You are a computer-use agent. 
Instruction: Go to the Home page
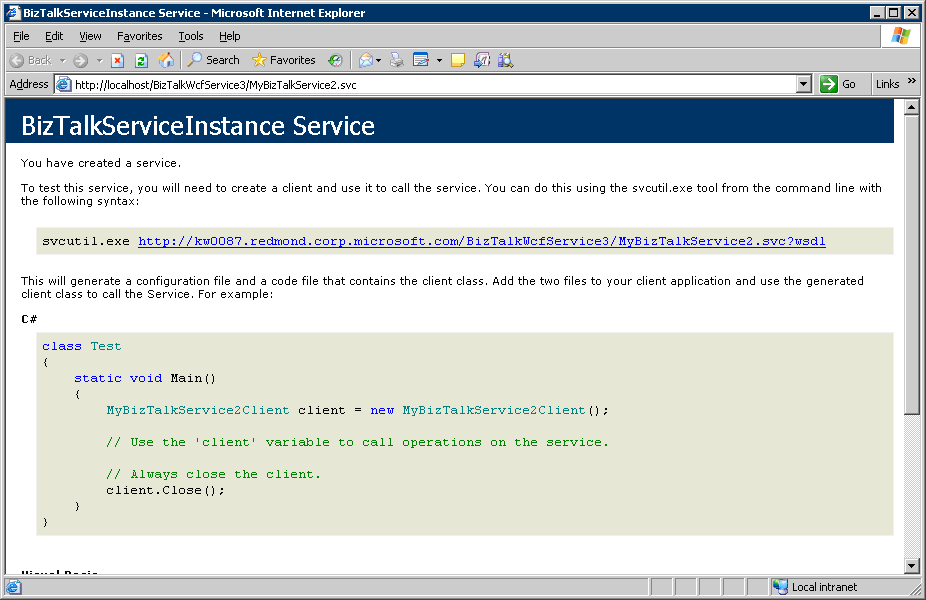[x=166, y=60]
